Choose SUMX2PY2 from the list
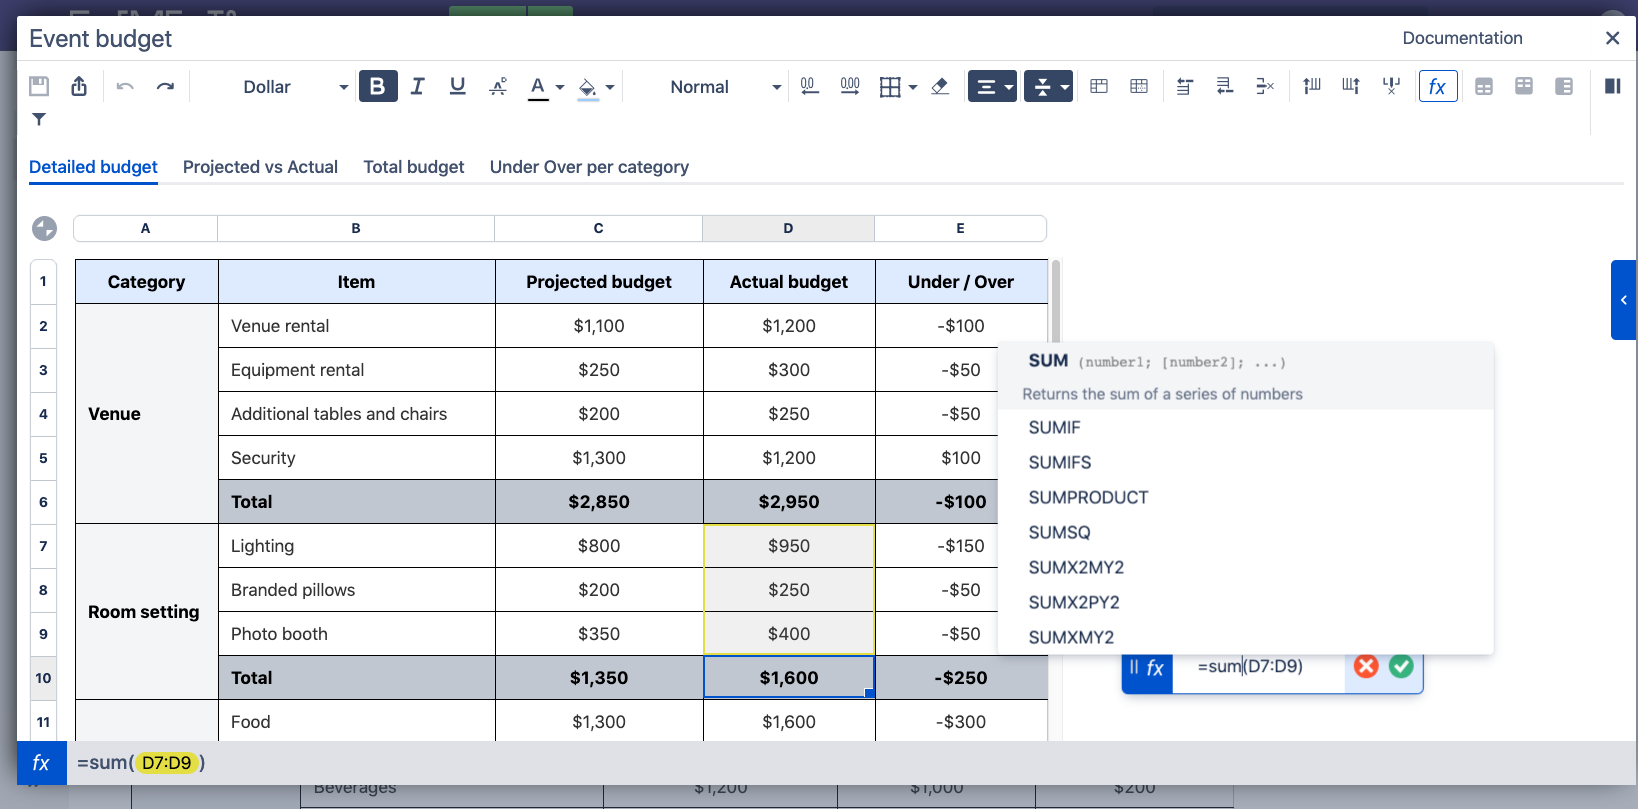Screen dimensions: 1638x809 1245,602
